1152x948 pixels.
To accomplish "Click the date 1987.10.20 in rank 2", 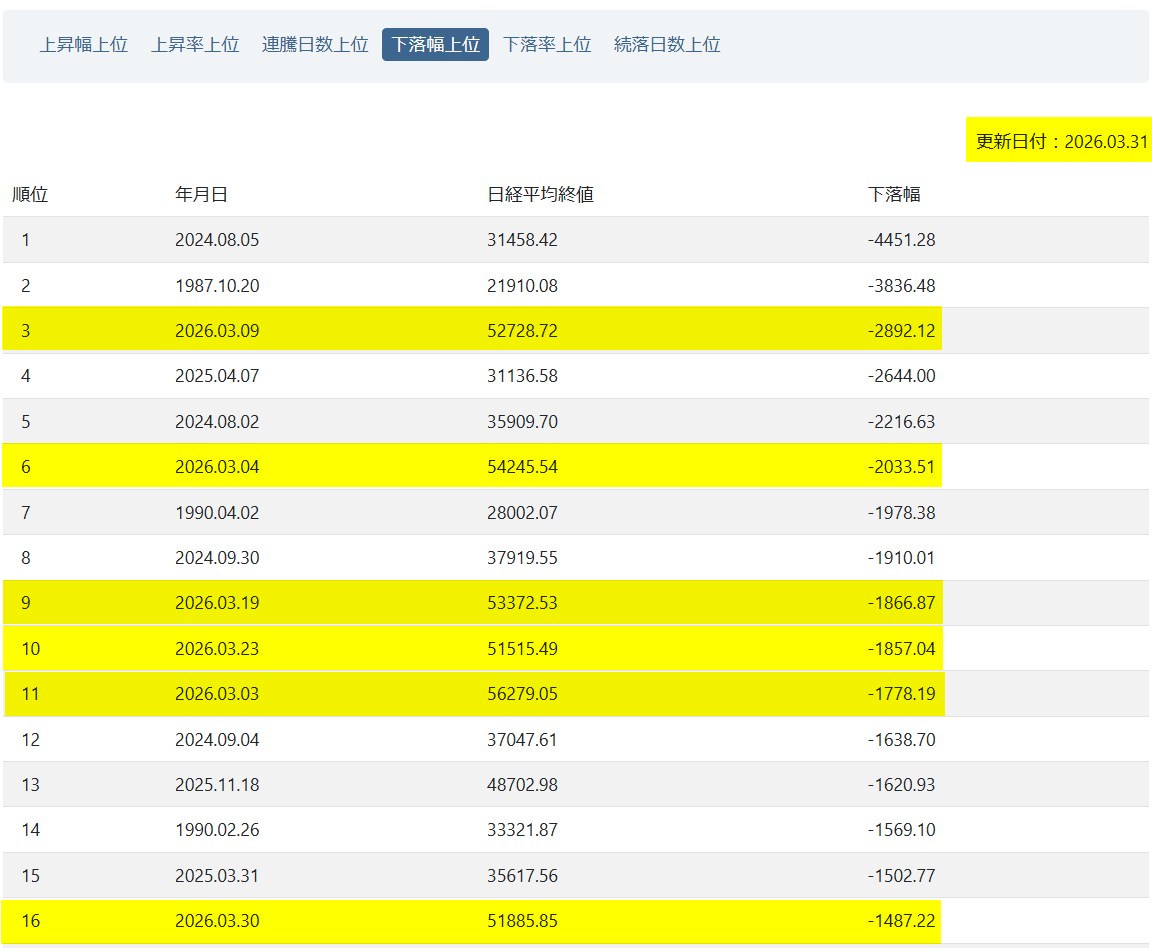I will click(x=217, y=286).
